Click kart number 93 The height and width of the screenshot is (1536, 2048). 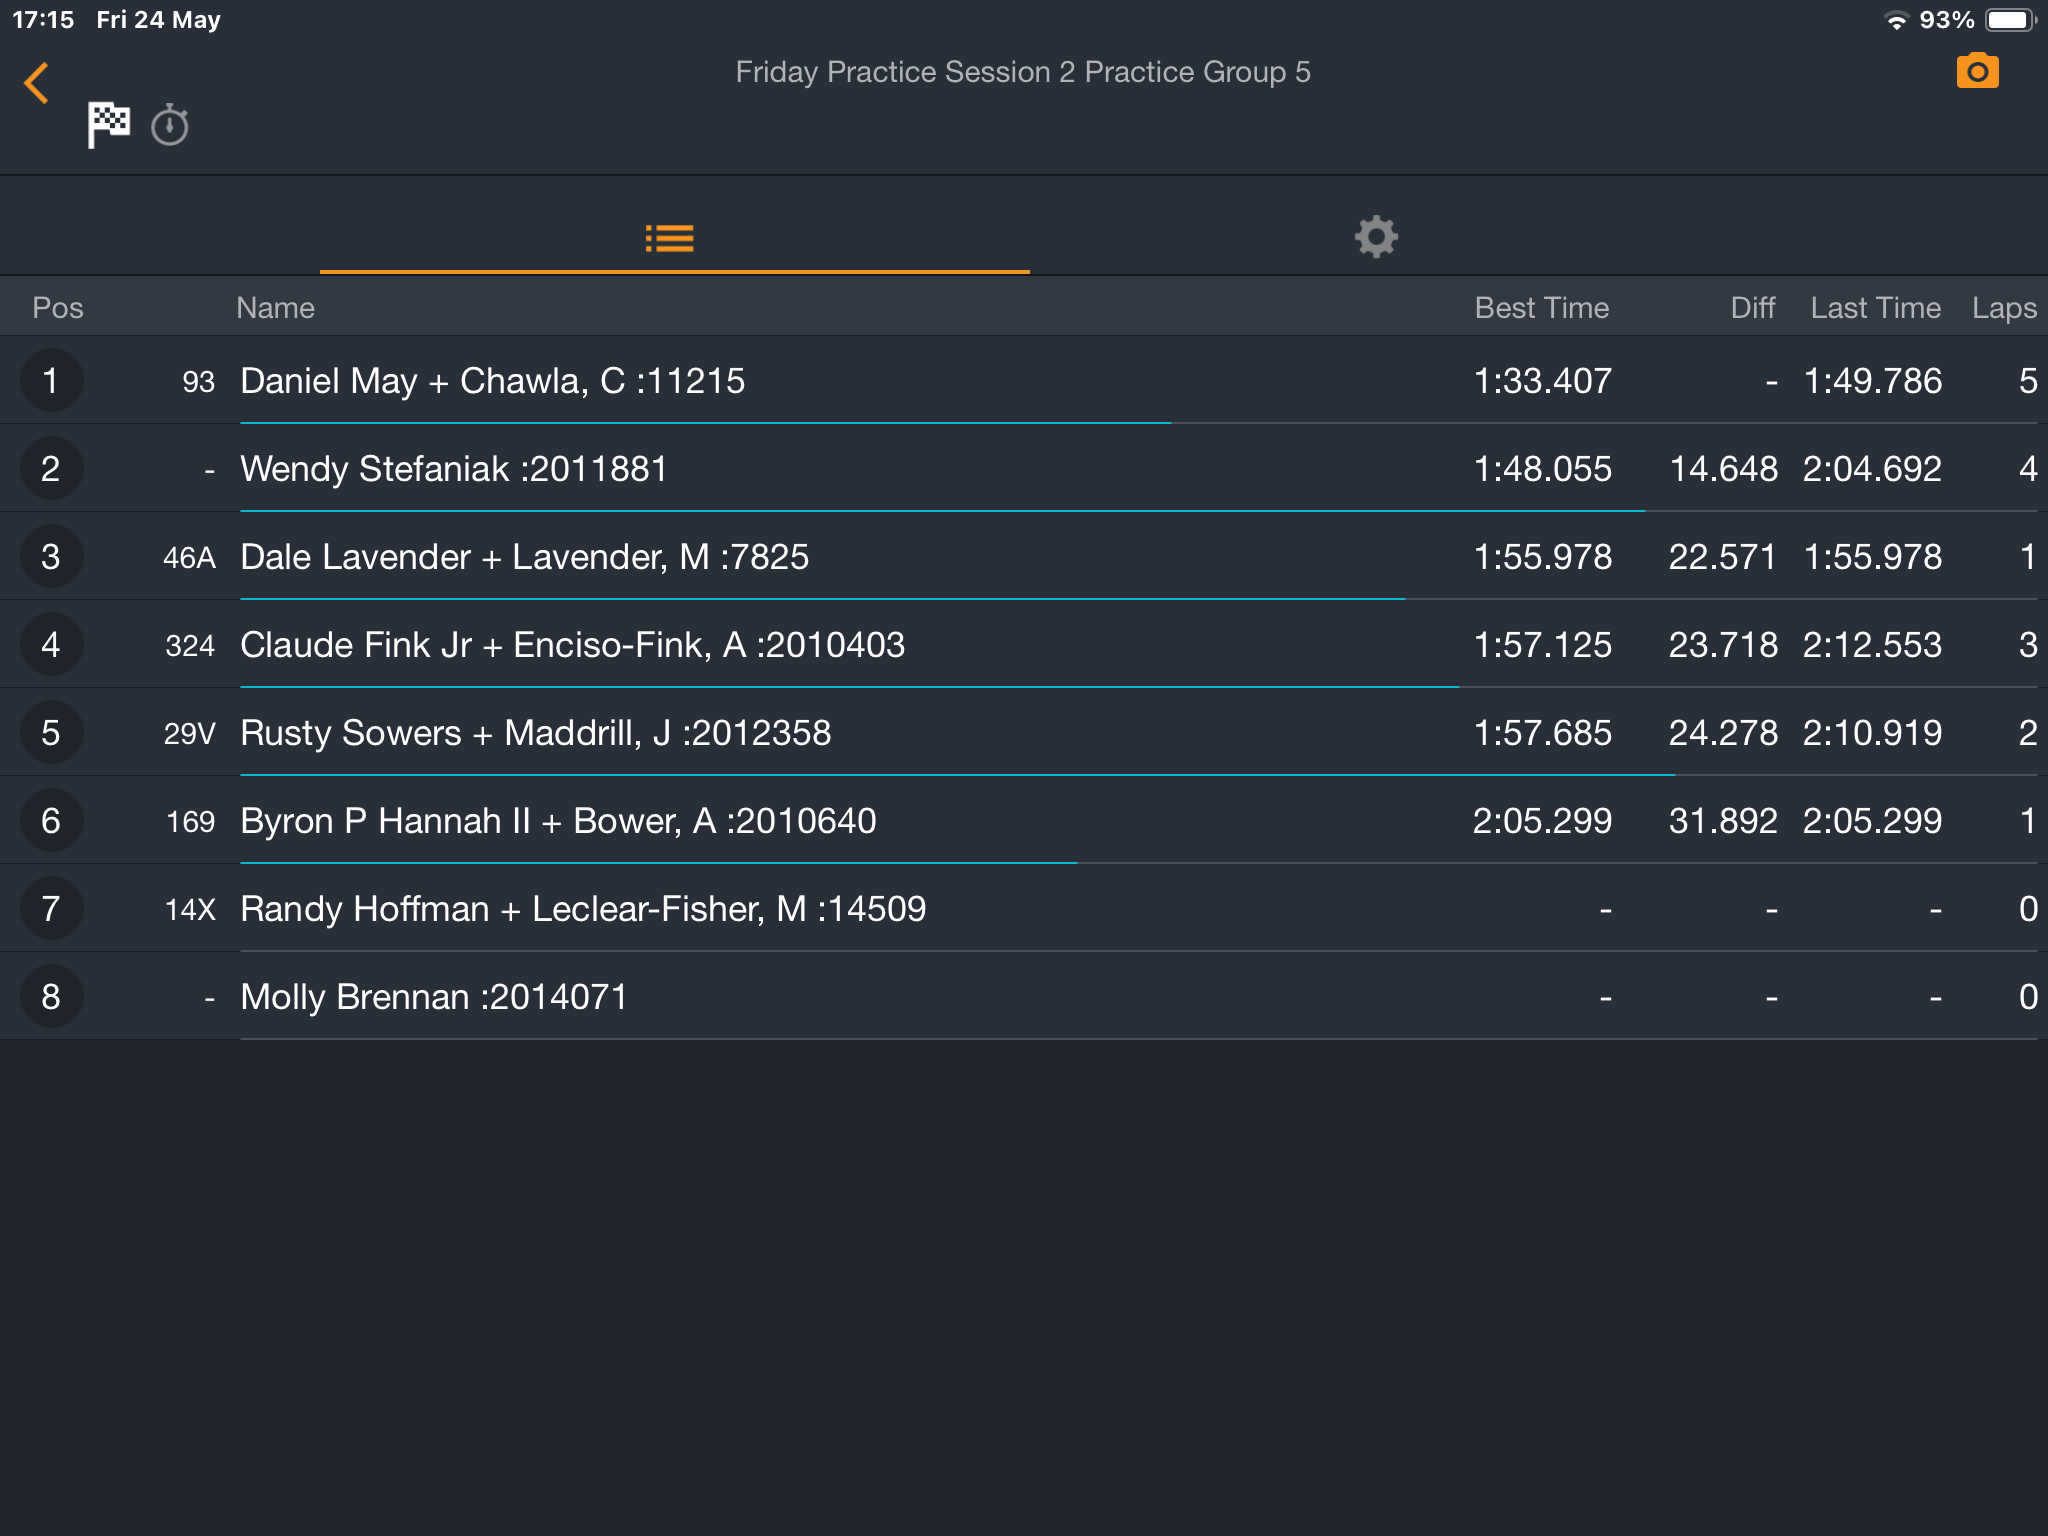(198, 382)
